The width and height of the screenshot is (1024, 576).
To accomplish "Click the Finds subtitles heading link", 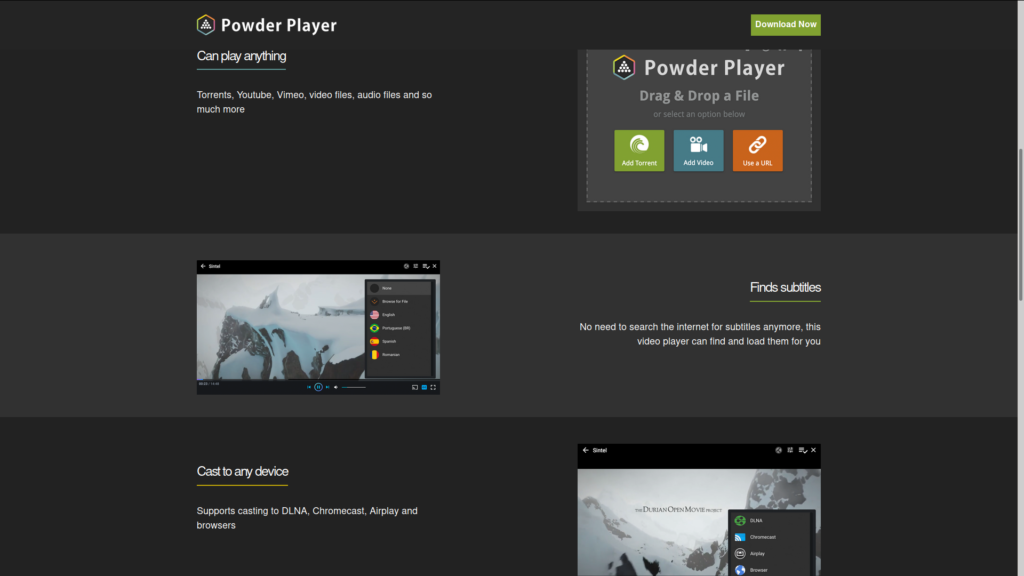I will [785, 288].
